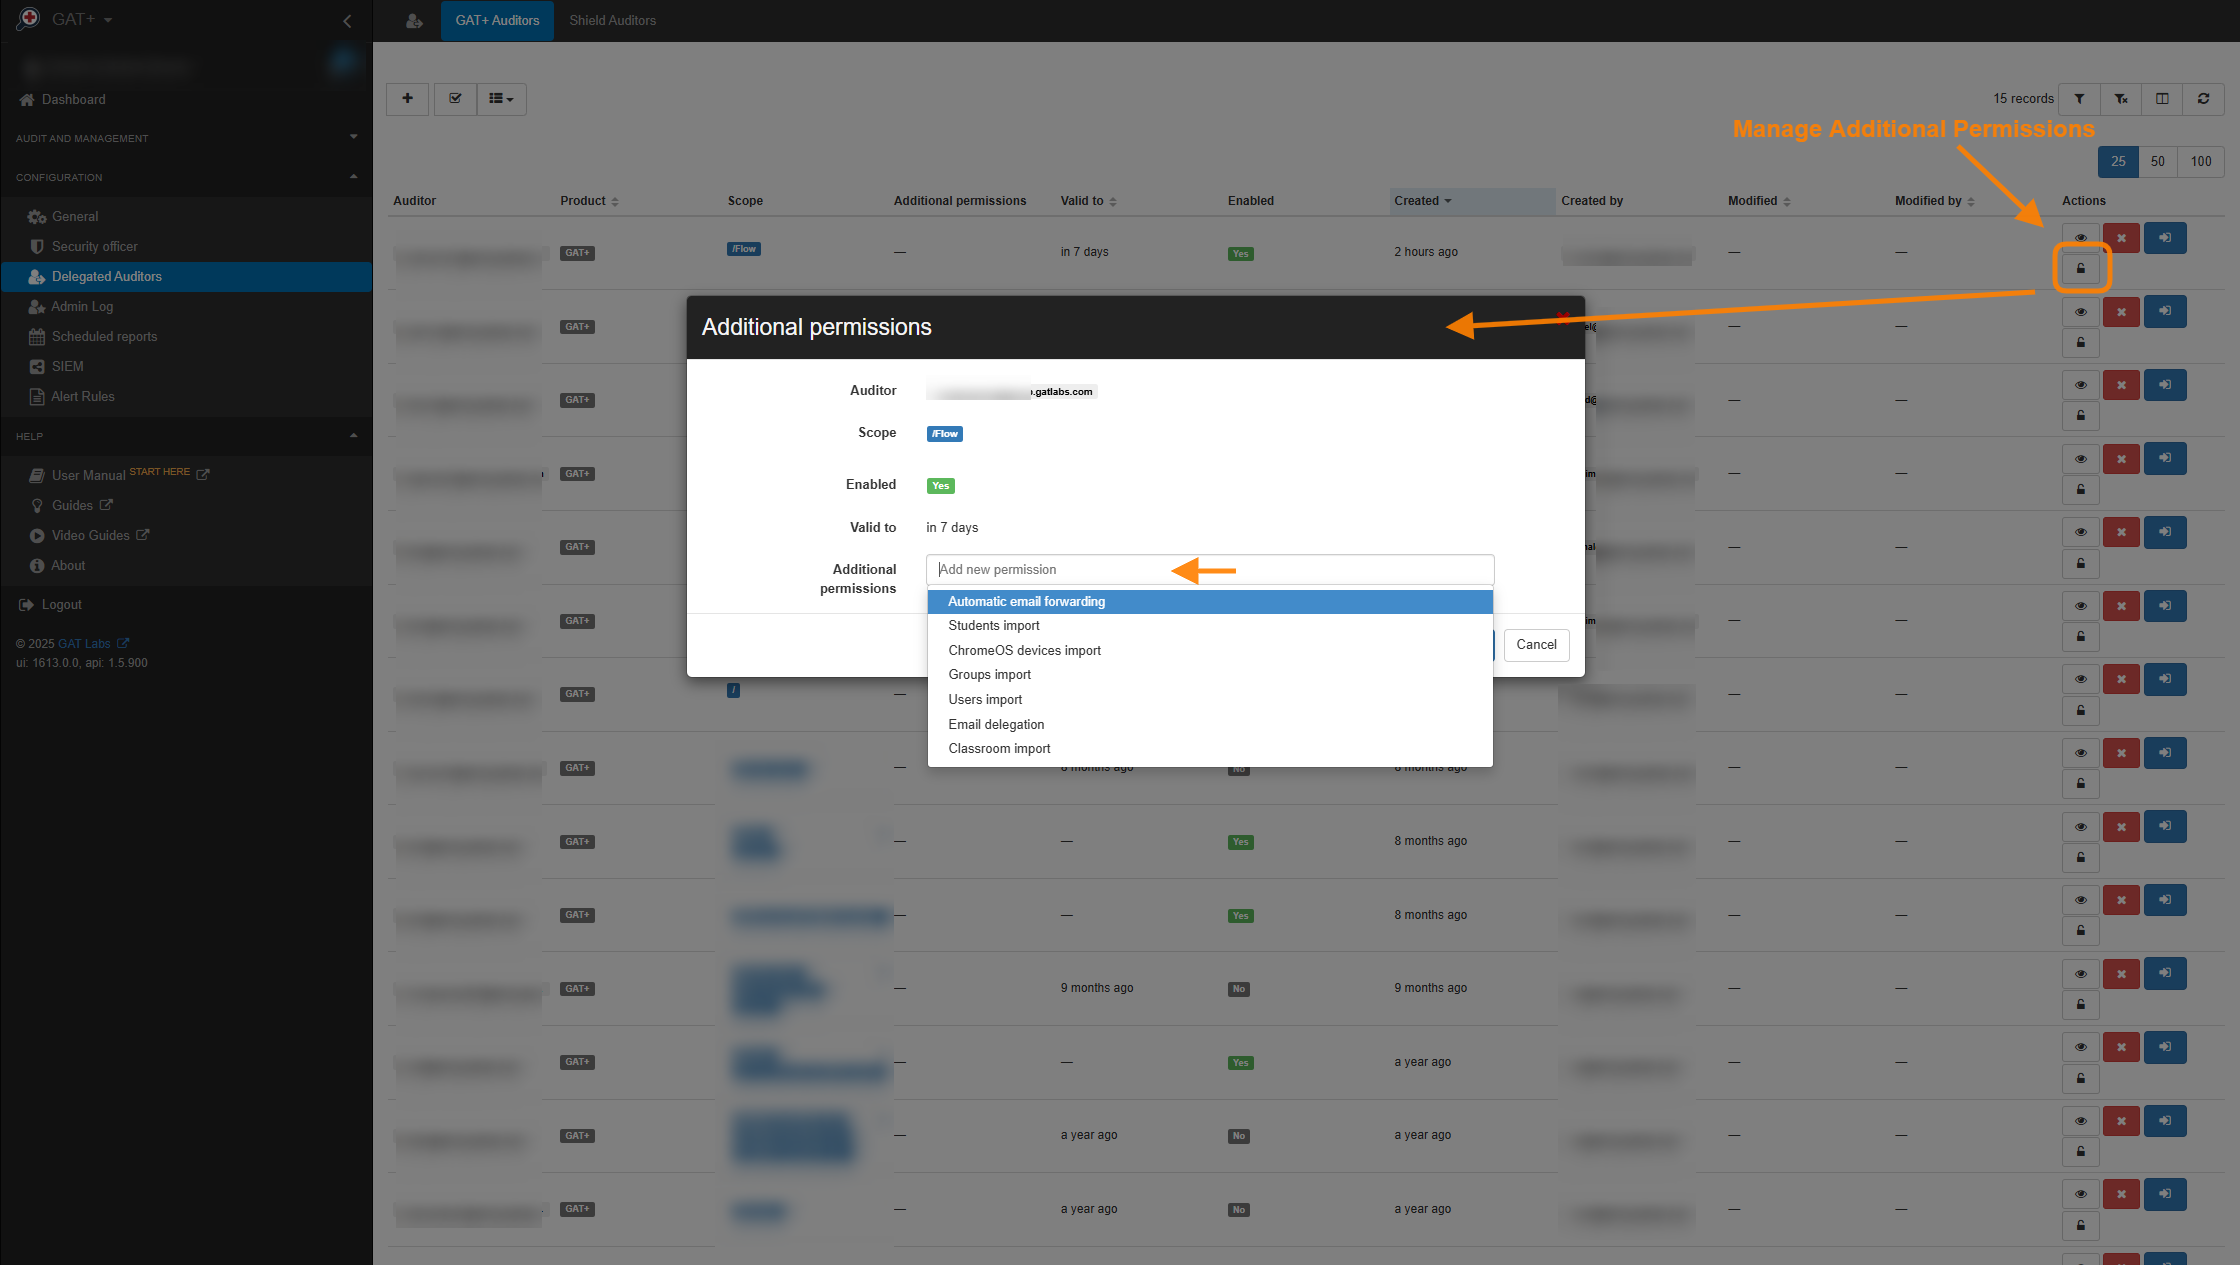The image size is (2240, 1265).
Task: Click the filter funnel icon
Action: tap(2079, 98)
